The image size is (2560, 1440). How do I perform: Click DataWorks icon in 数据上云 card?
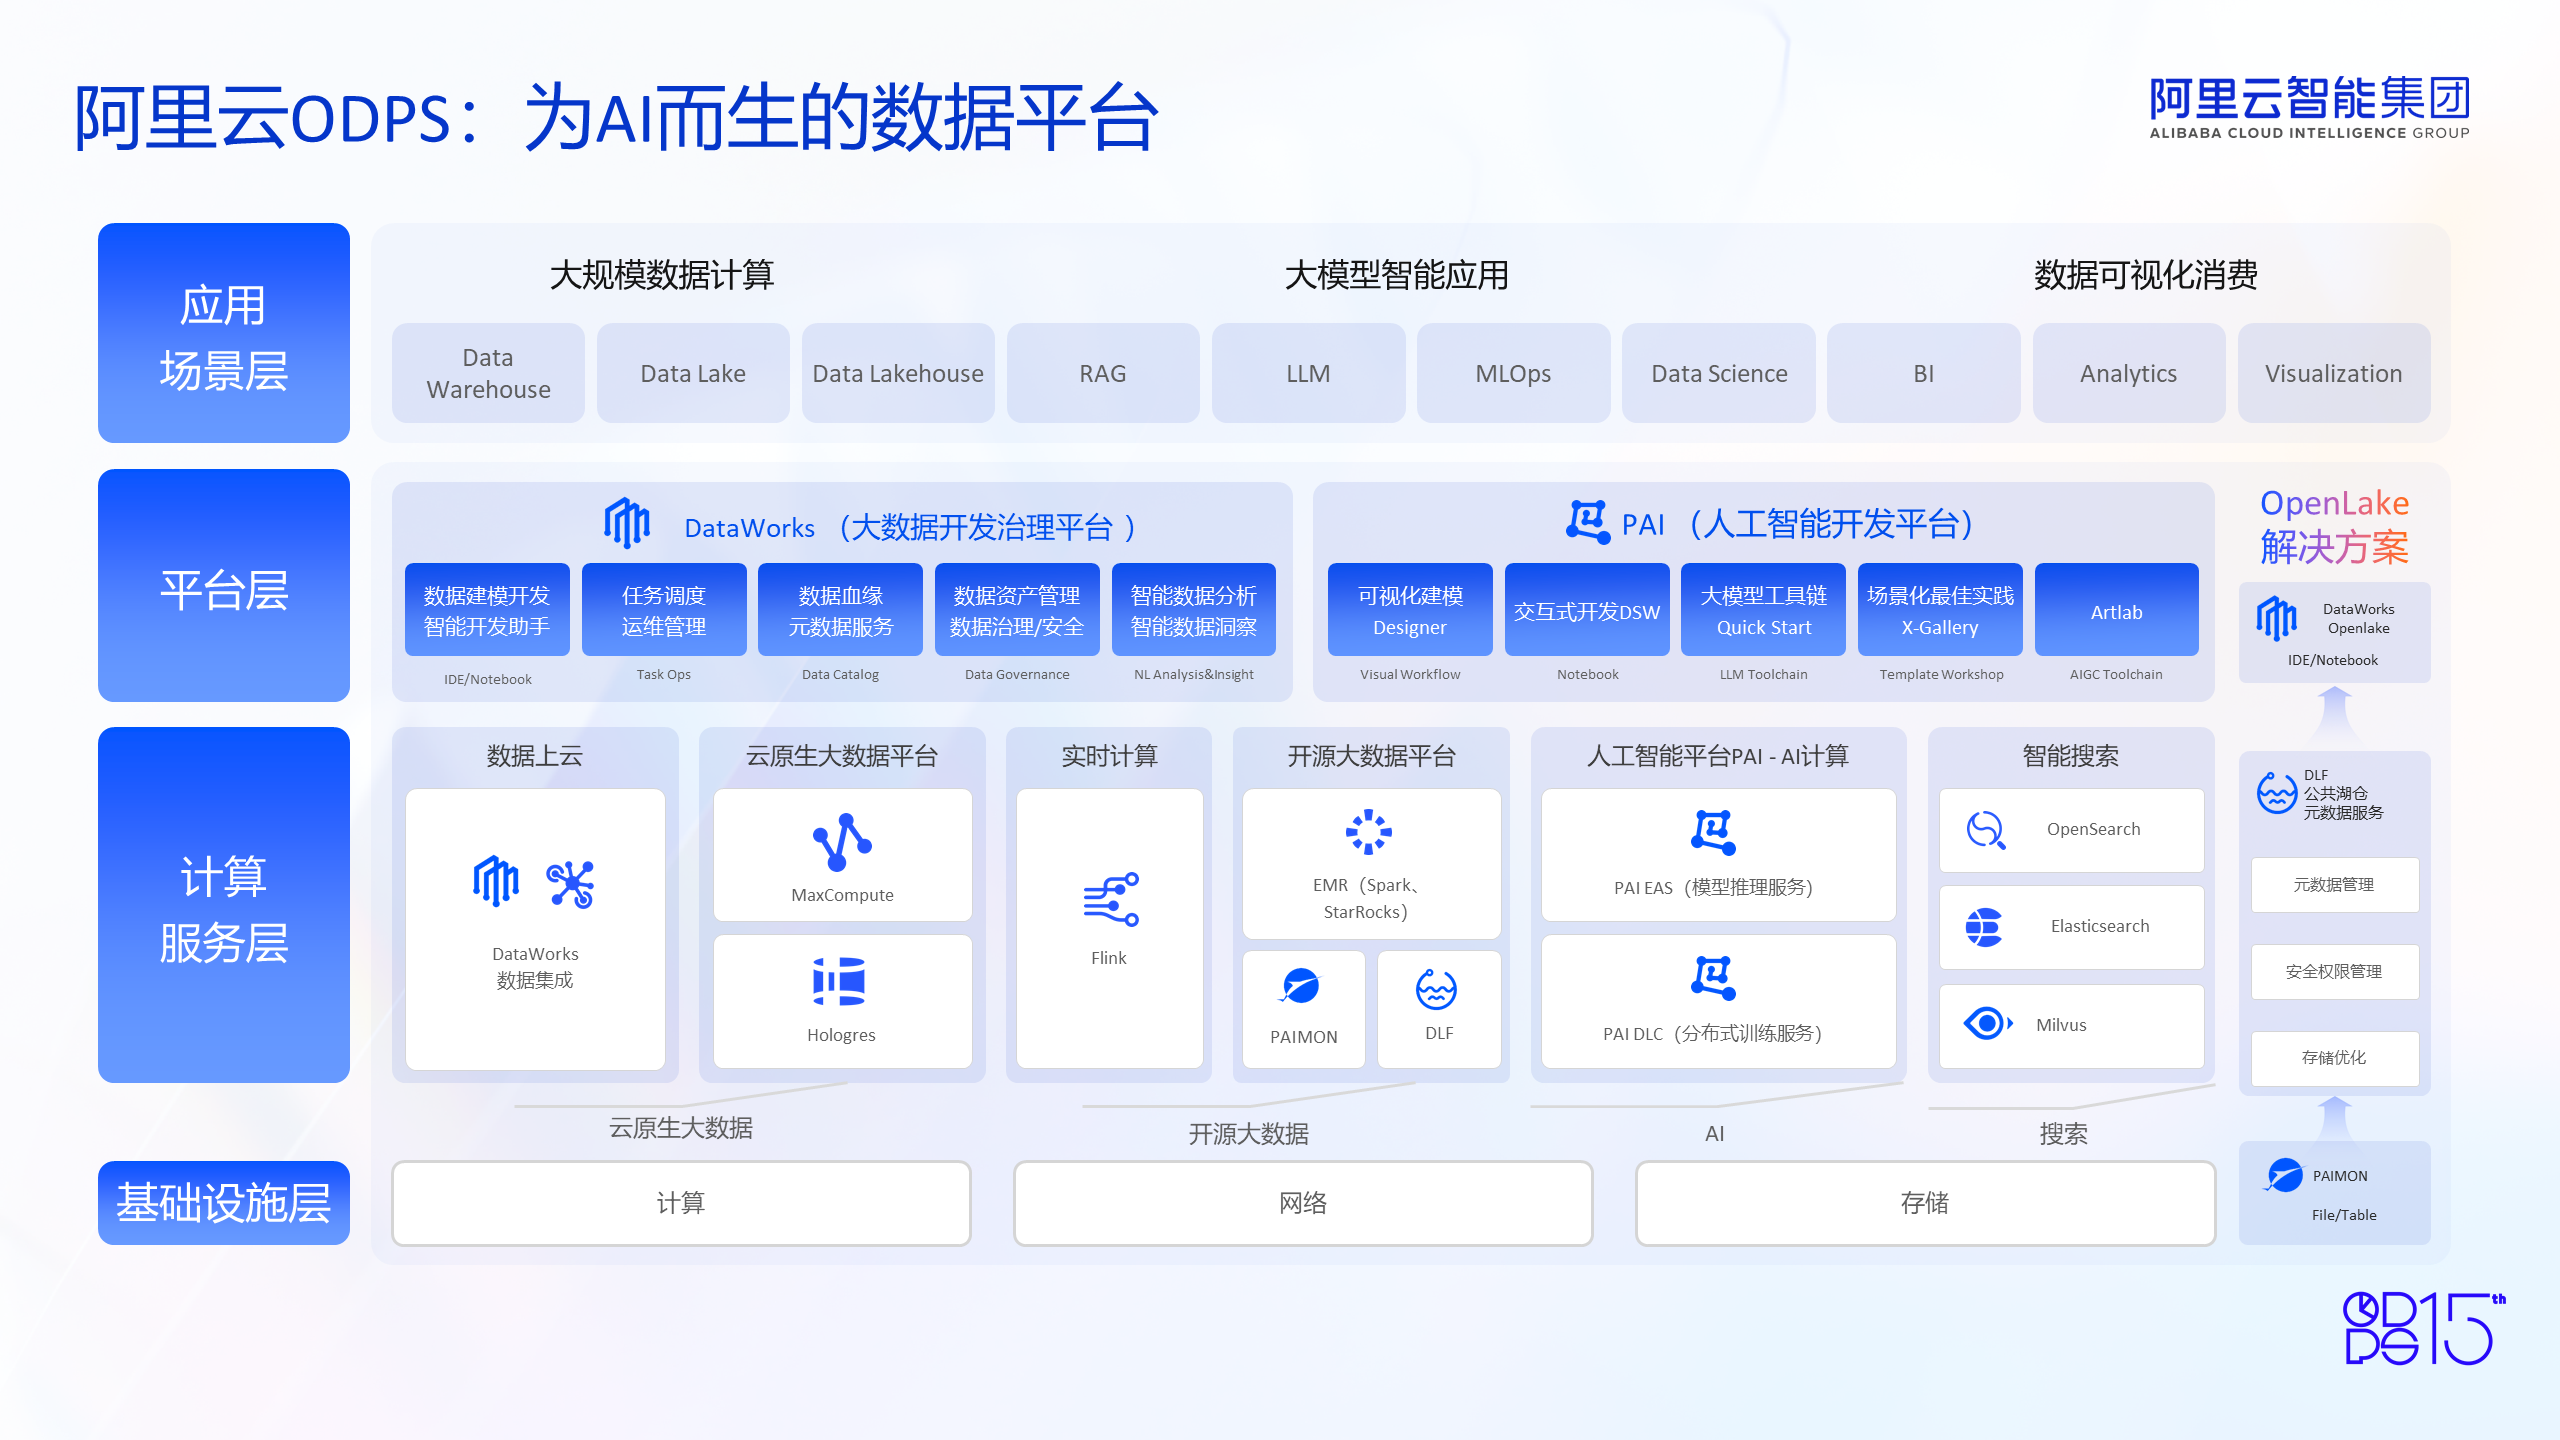(496, 881)
